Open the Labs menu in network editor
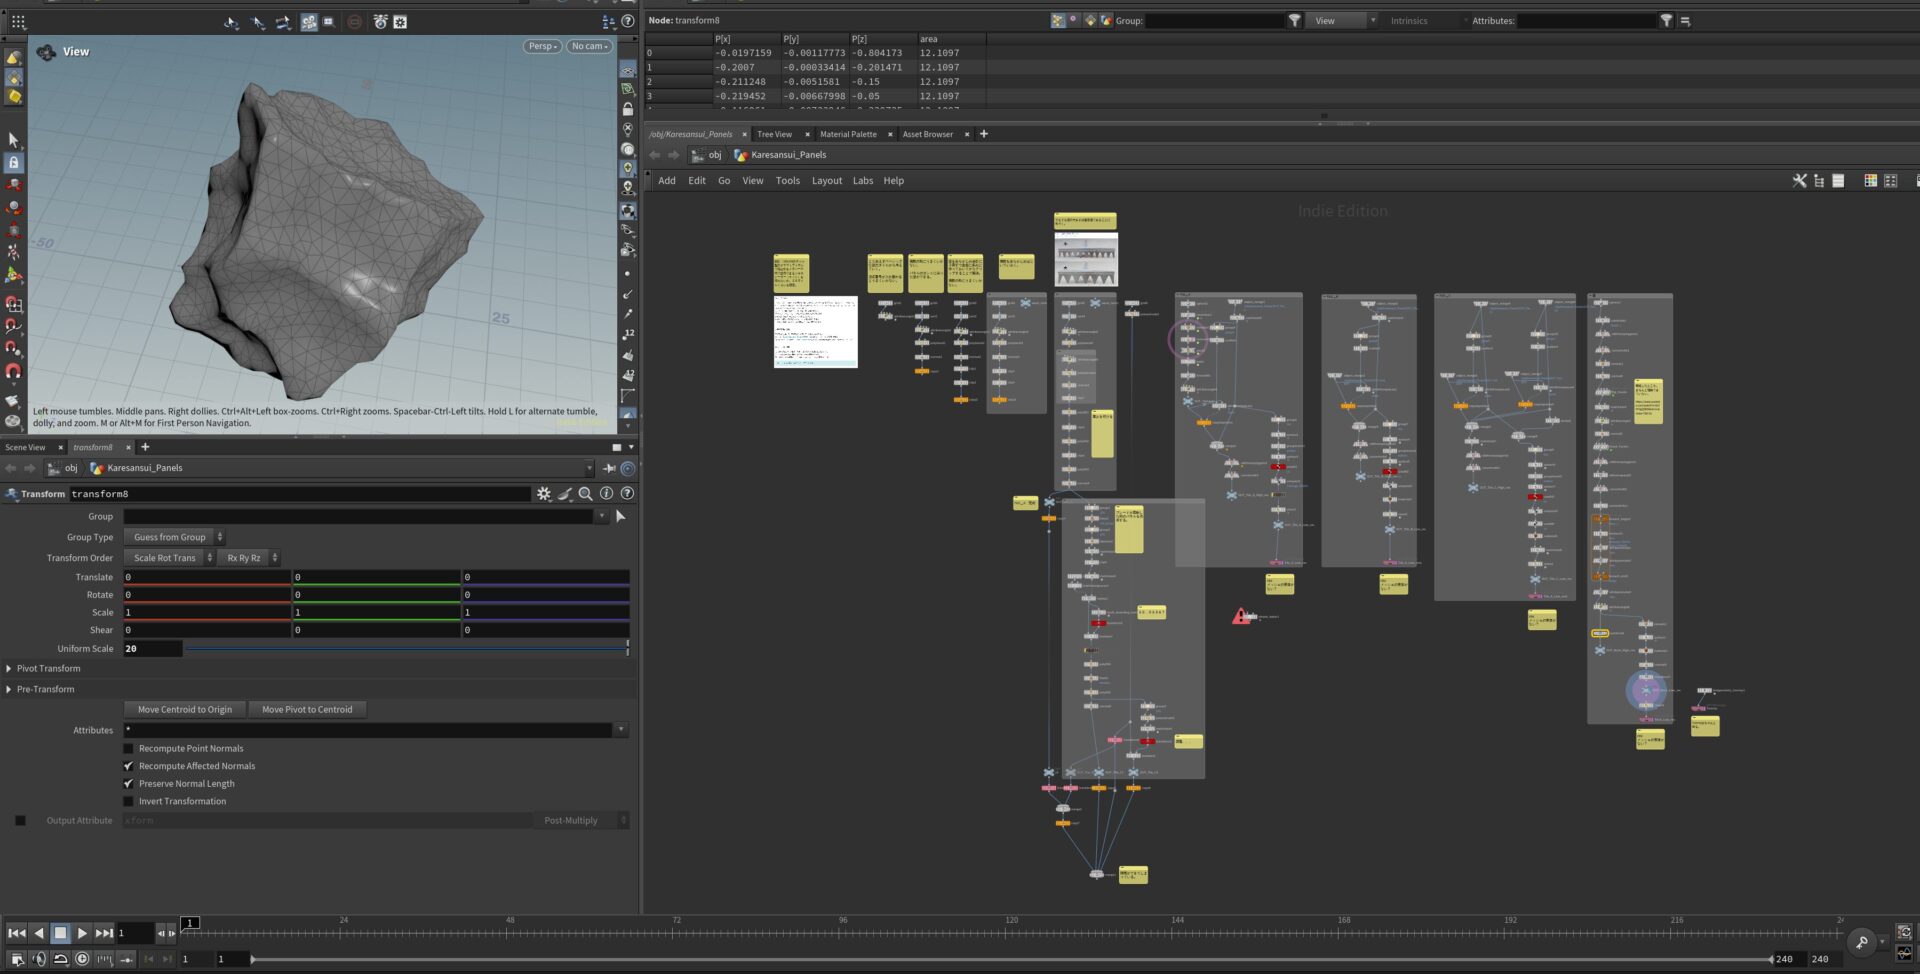 pyautogui.click(x=862, y=181)
